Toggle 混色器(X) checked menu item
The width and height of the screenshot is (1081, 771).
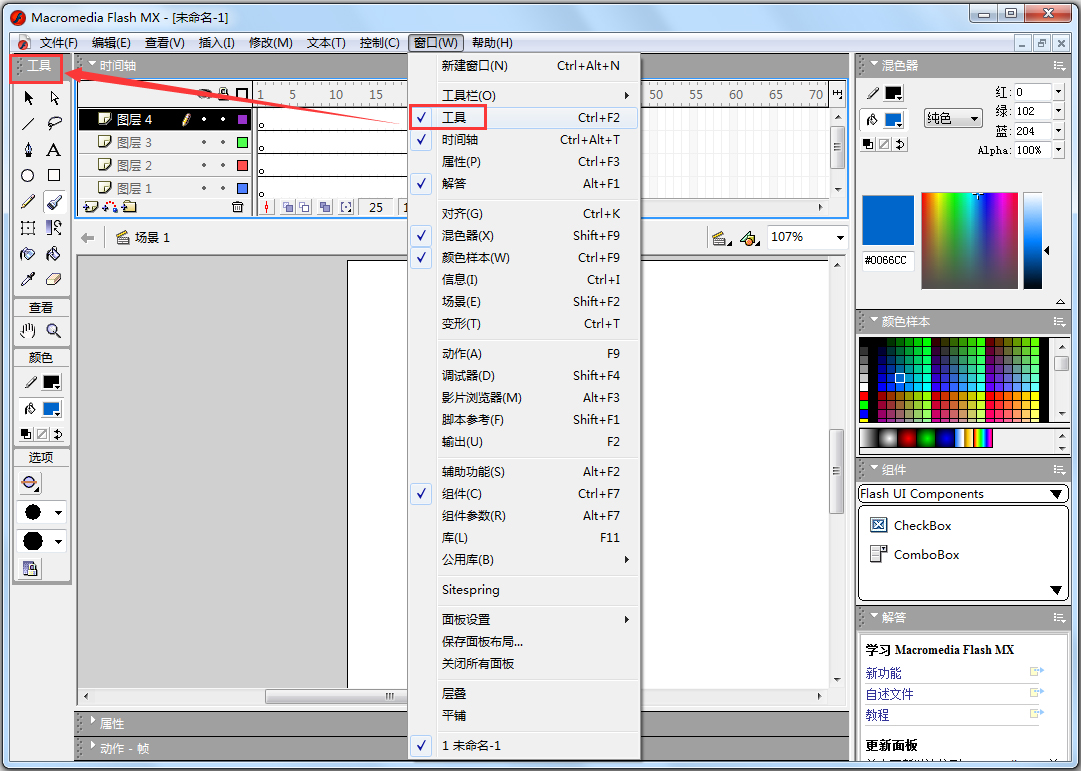pyautogui.click(x=467, y=236)
